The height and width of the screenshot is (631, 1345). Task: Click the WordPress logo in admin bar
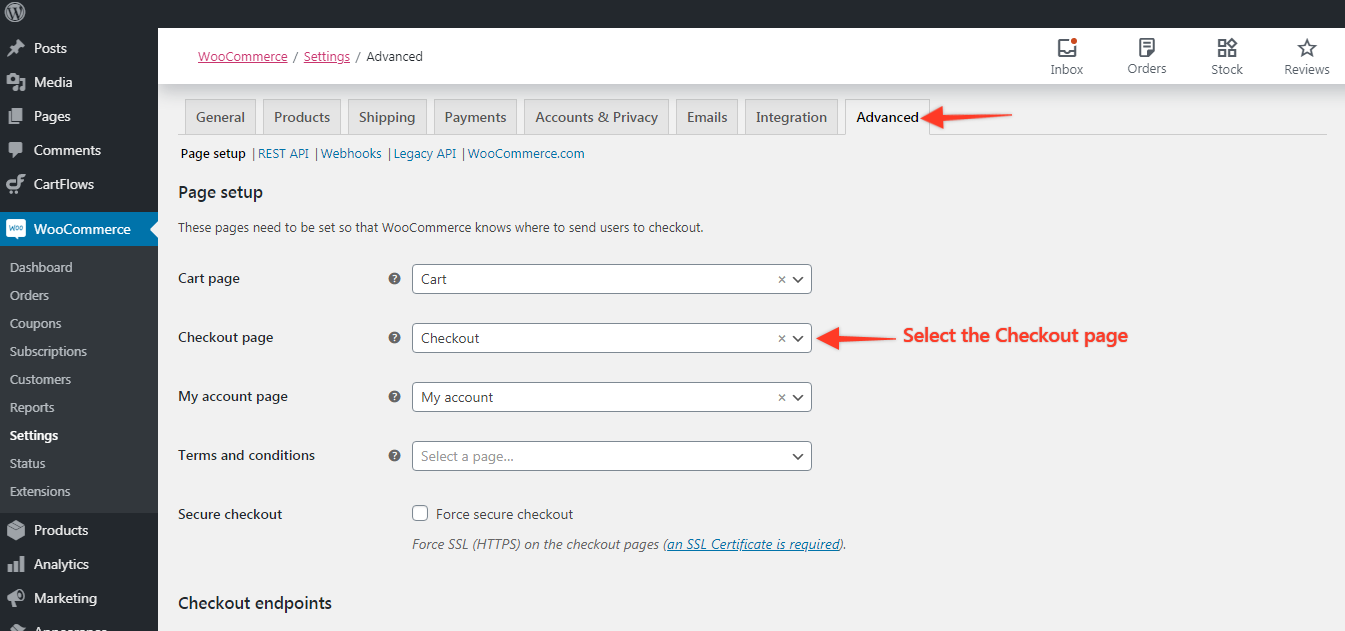16,13
